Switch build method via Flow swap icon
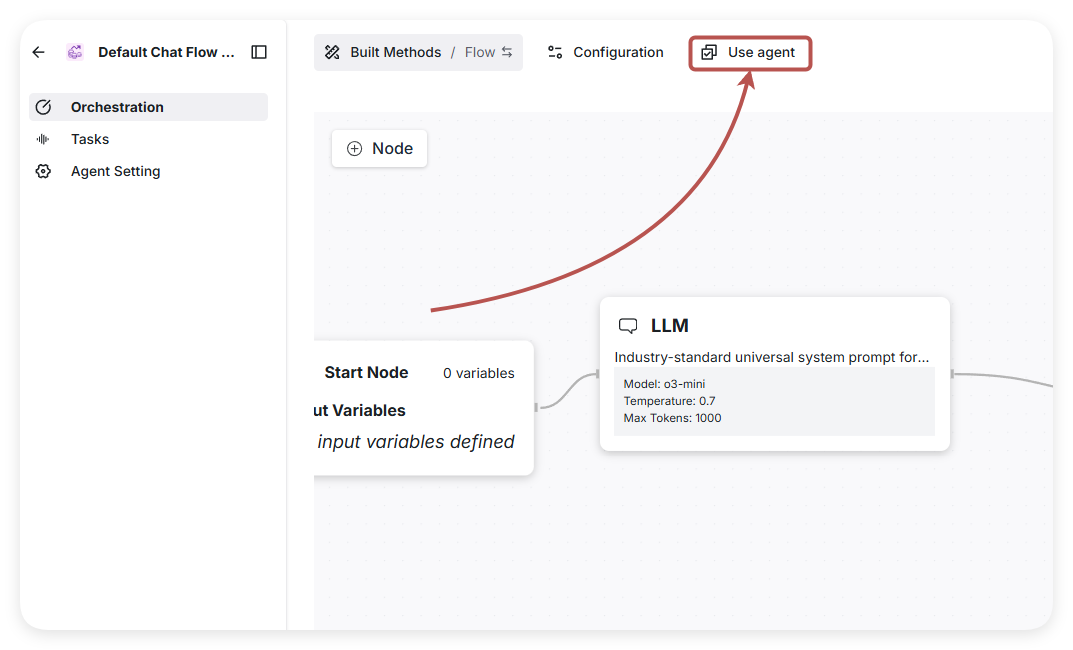This screenshot has height=650, width=1073. (x=507, y=52)
